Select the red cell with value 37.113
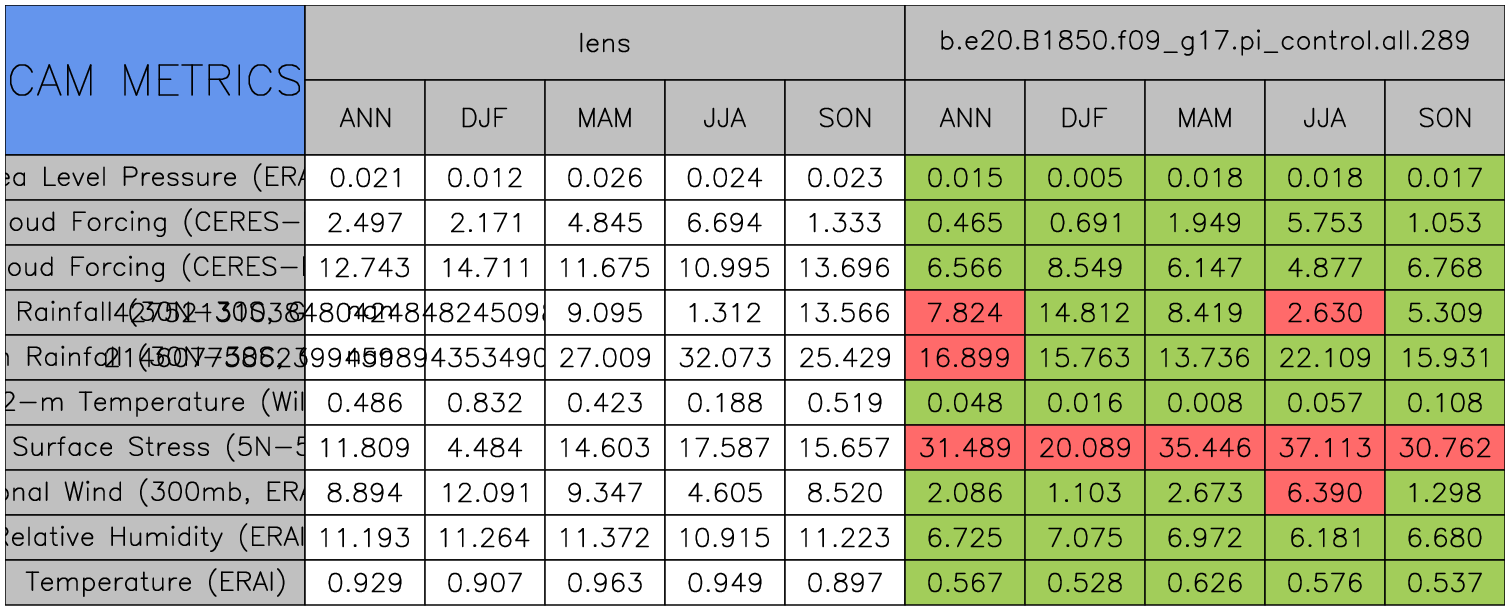 pos(1324,447)
